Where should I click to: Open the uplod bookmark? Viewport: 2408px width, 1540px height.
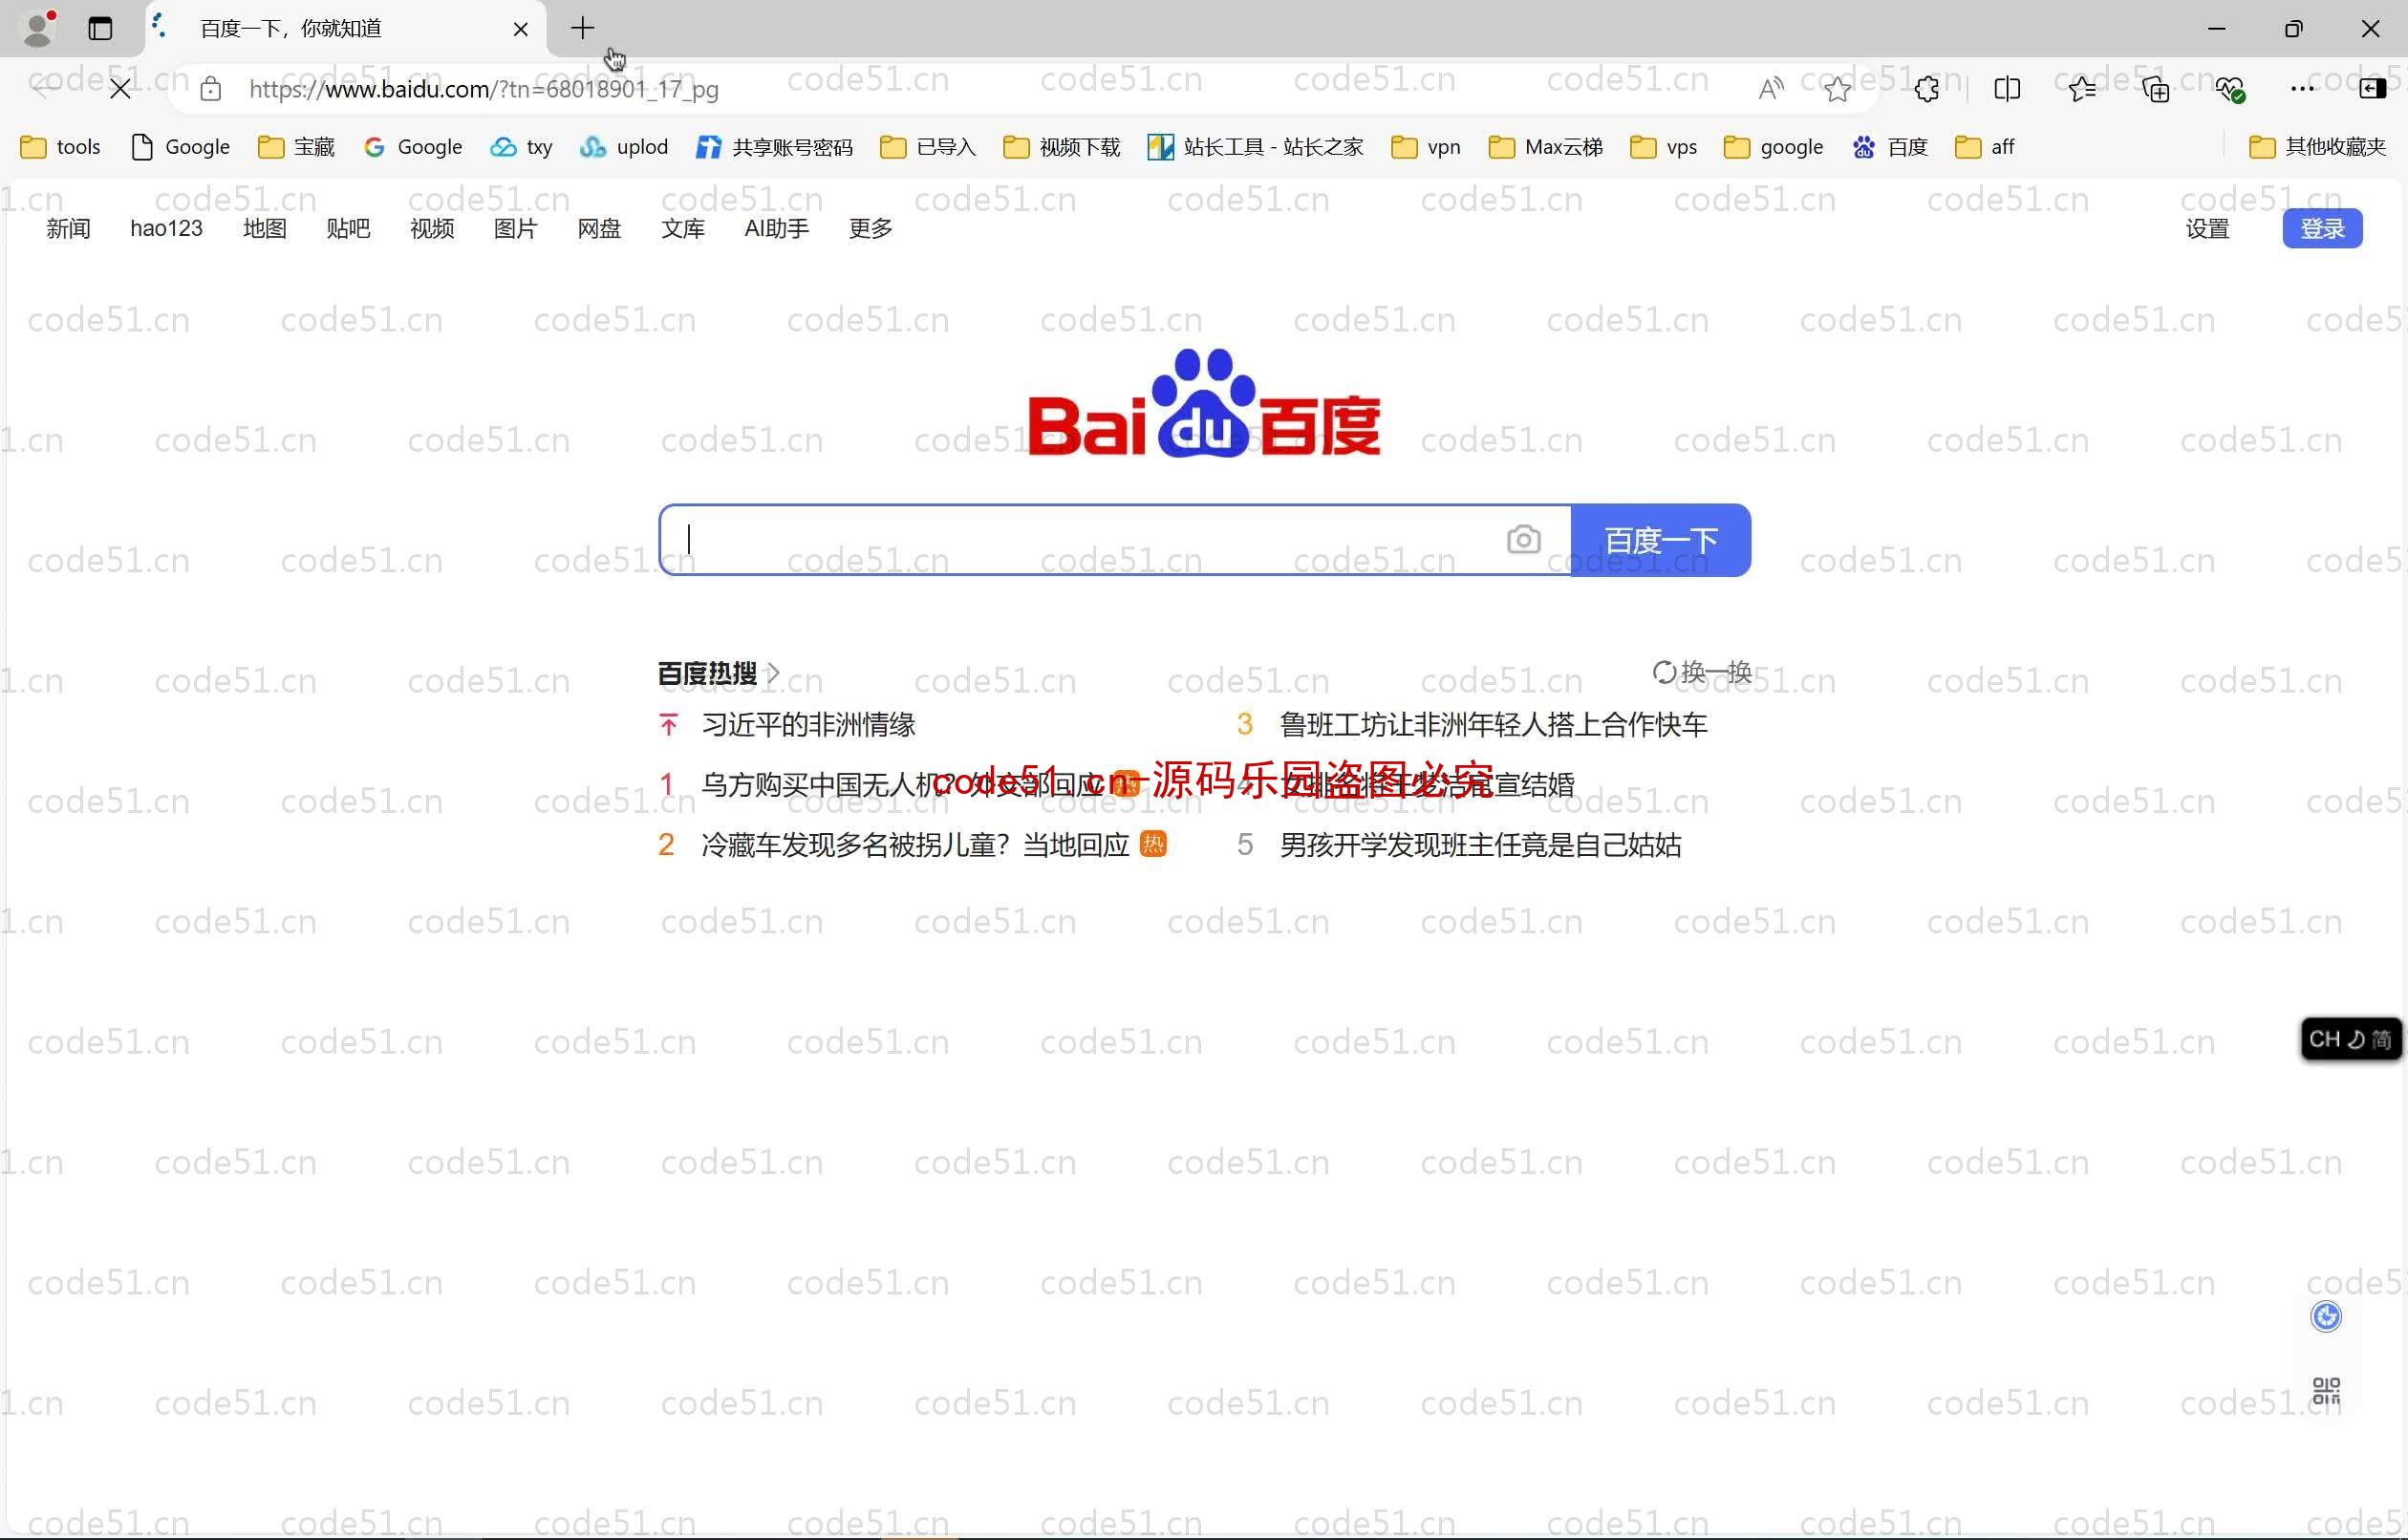624,147
